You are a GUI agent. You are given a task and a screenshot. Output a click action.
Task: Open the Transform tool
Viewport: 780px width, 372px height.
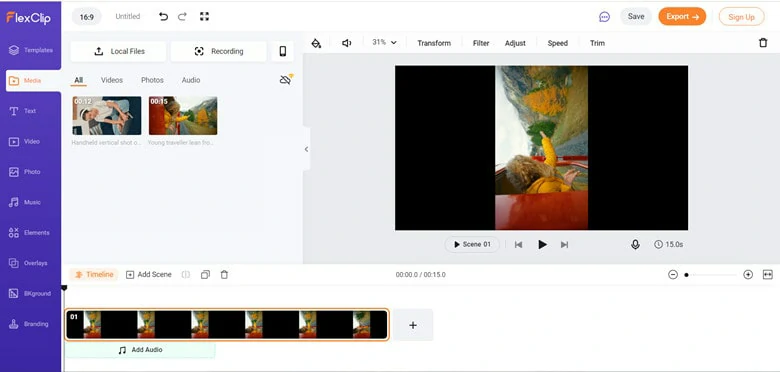434,43
